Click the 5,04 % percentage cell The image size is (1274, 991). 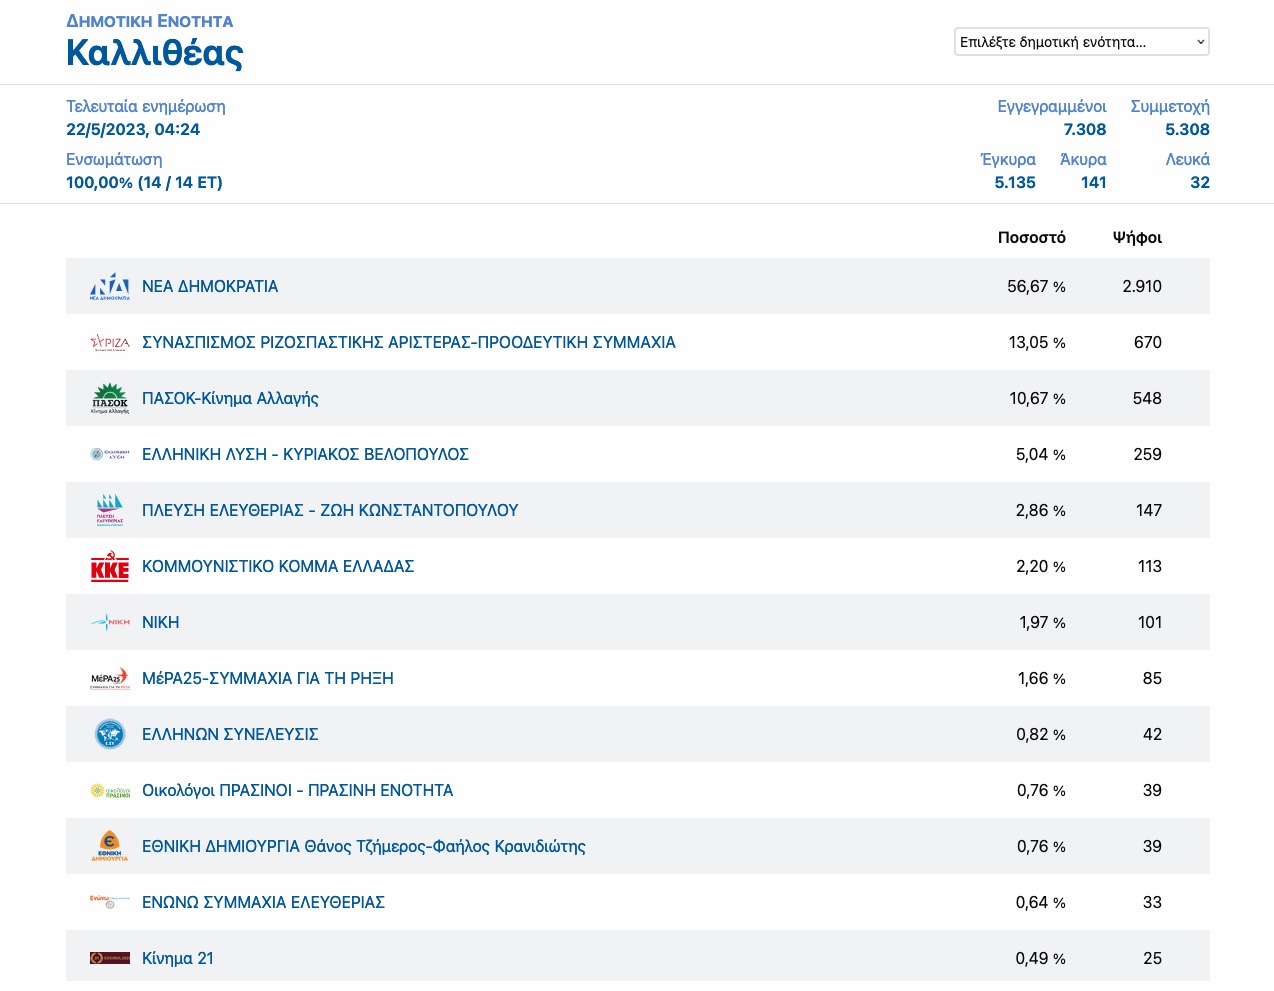click(1041, 454)
